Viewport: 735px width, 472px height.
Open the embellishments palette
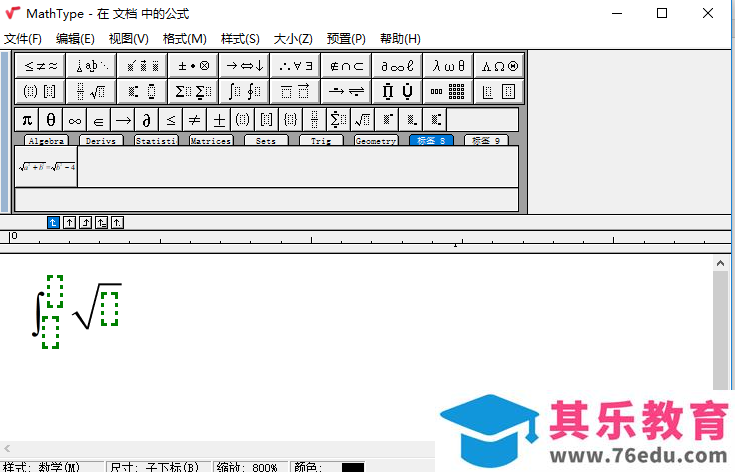pyautogui.click(x=142, y=66)
